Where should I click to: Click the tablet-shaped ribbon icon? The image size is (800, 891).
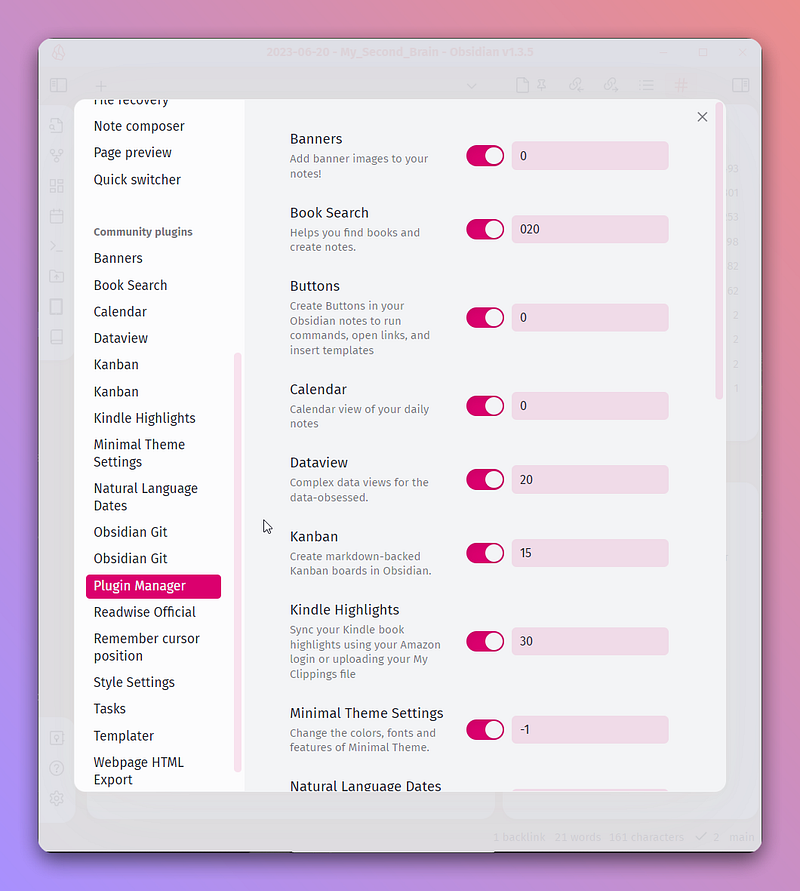[56, 307]
